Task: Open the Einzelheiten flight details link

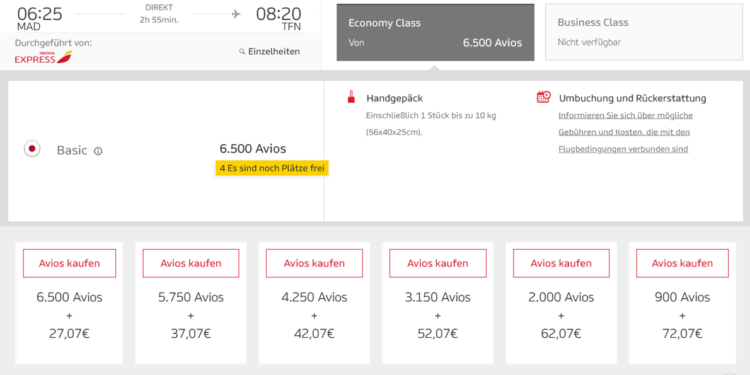Action: [x=274, y=52]
